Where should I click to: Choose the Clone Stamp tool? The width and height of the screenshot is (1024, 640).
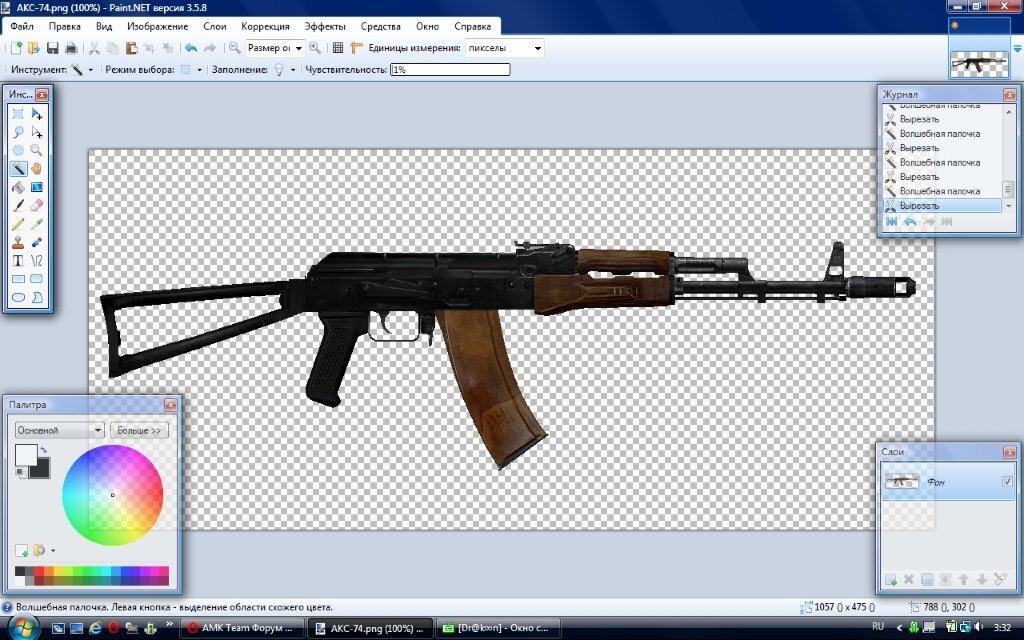pos(18,242)
